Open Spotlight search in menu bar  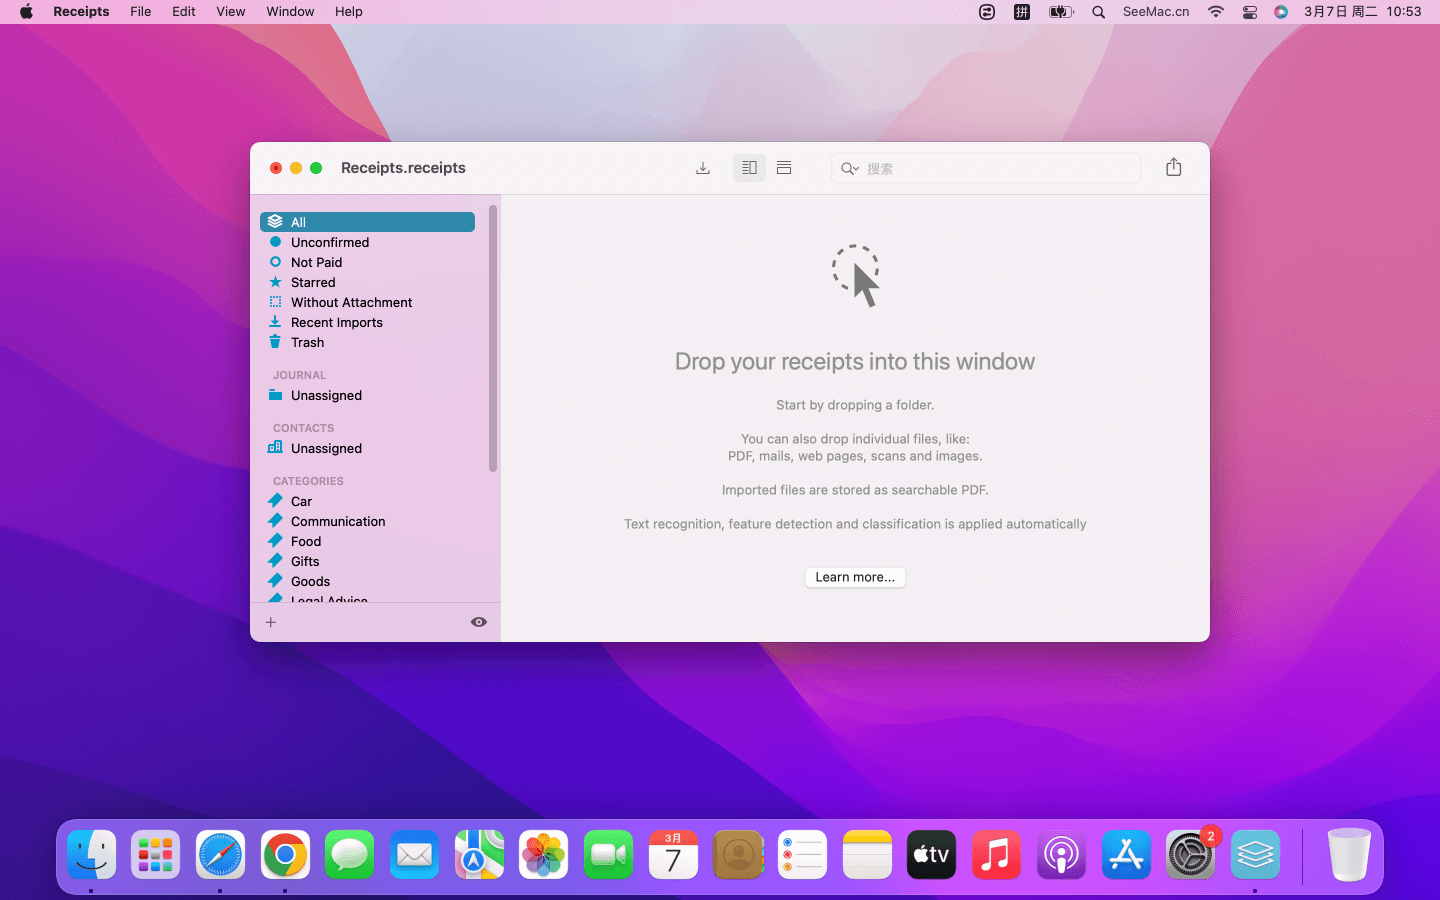(x=1098, y=12)
